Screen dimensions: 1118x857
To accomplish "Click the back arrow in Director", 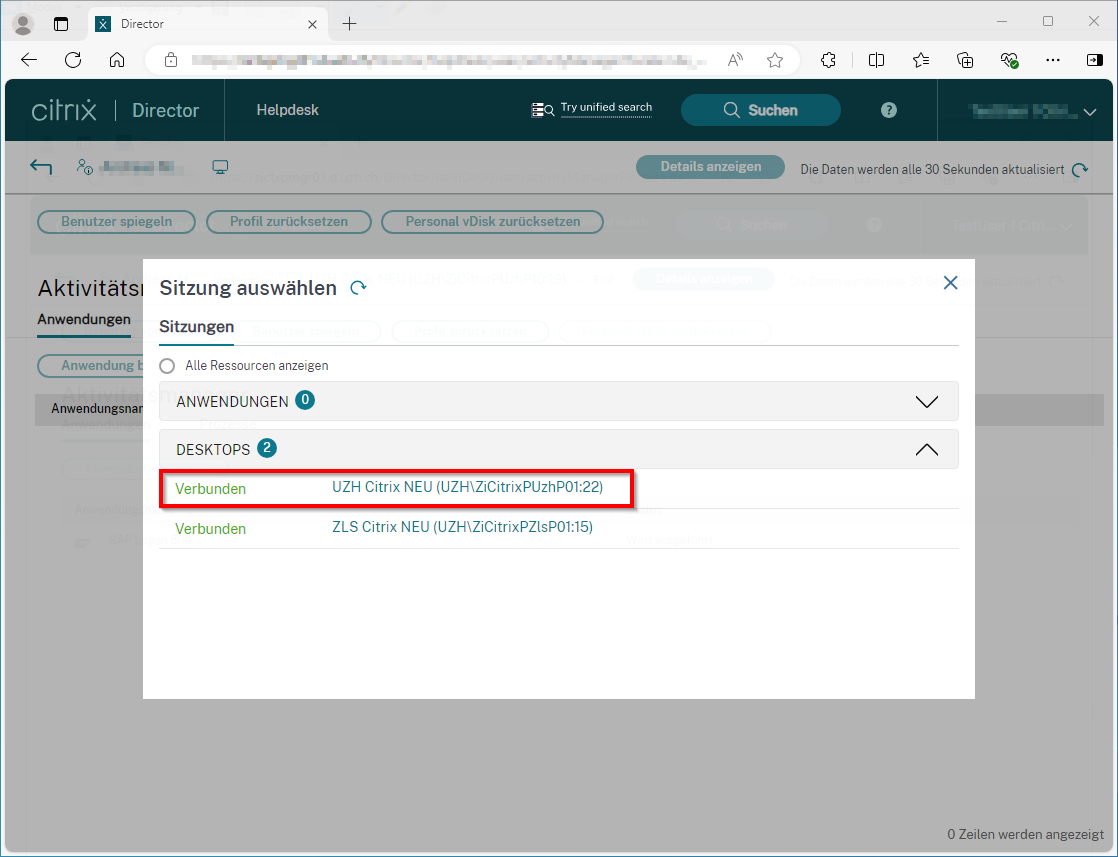I will (x=41, y=167).
